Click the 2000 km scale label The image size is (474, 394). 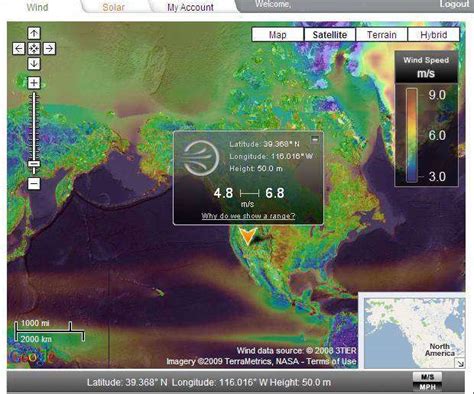(36, 339)
